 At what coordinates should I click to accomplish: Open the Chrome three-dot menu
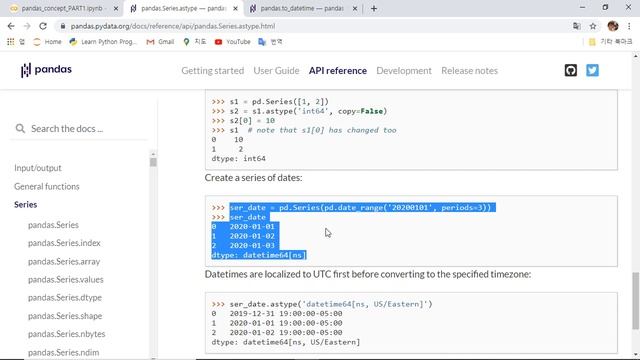629,26
